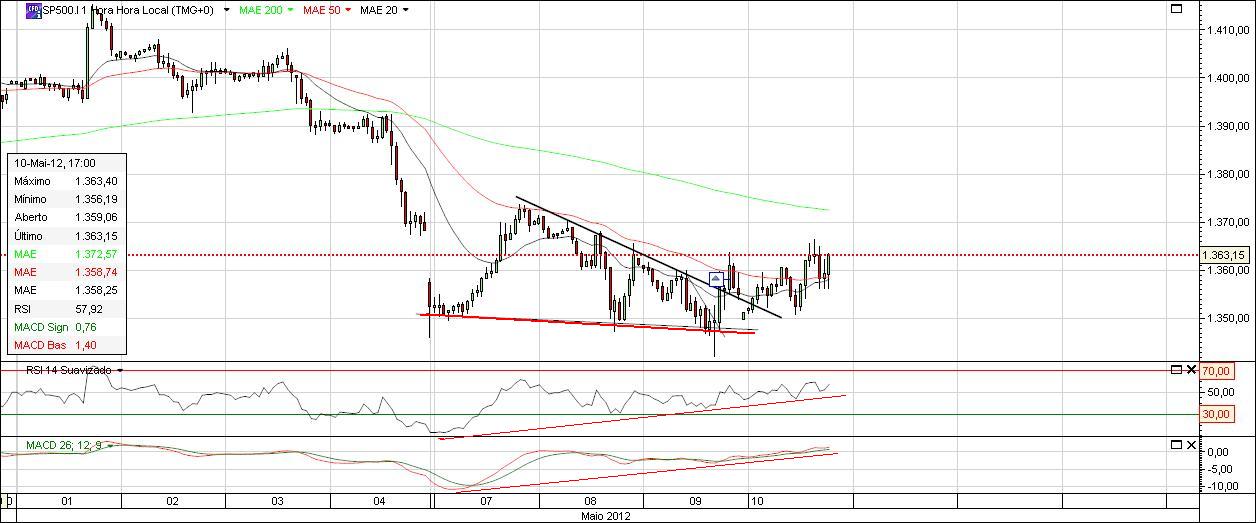Select the black MAE 1.358,25 row
Viewport: 1256px width, 523px height.
[67, 290]
